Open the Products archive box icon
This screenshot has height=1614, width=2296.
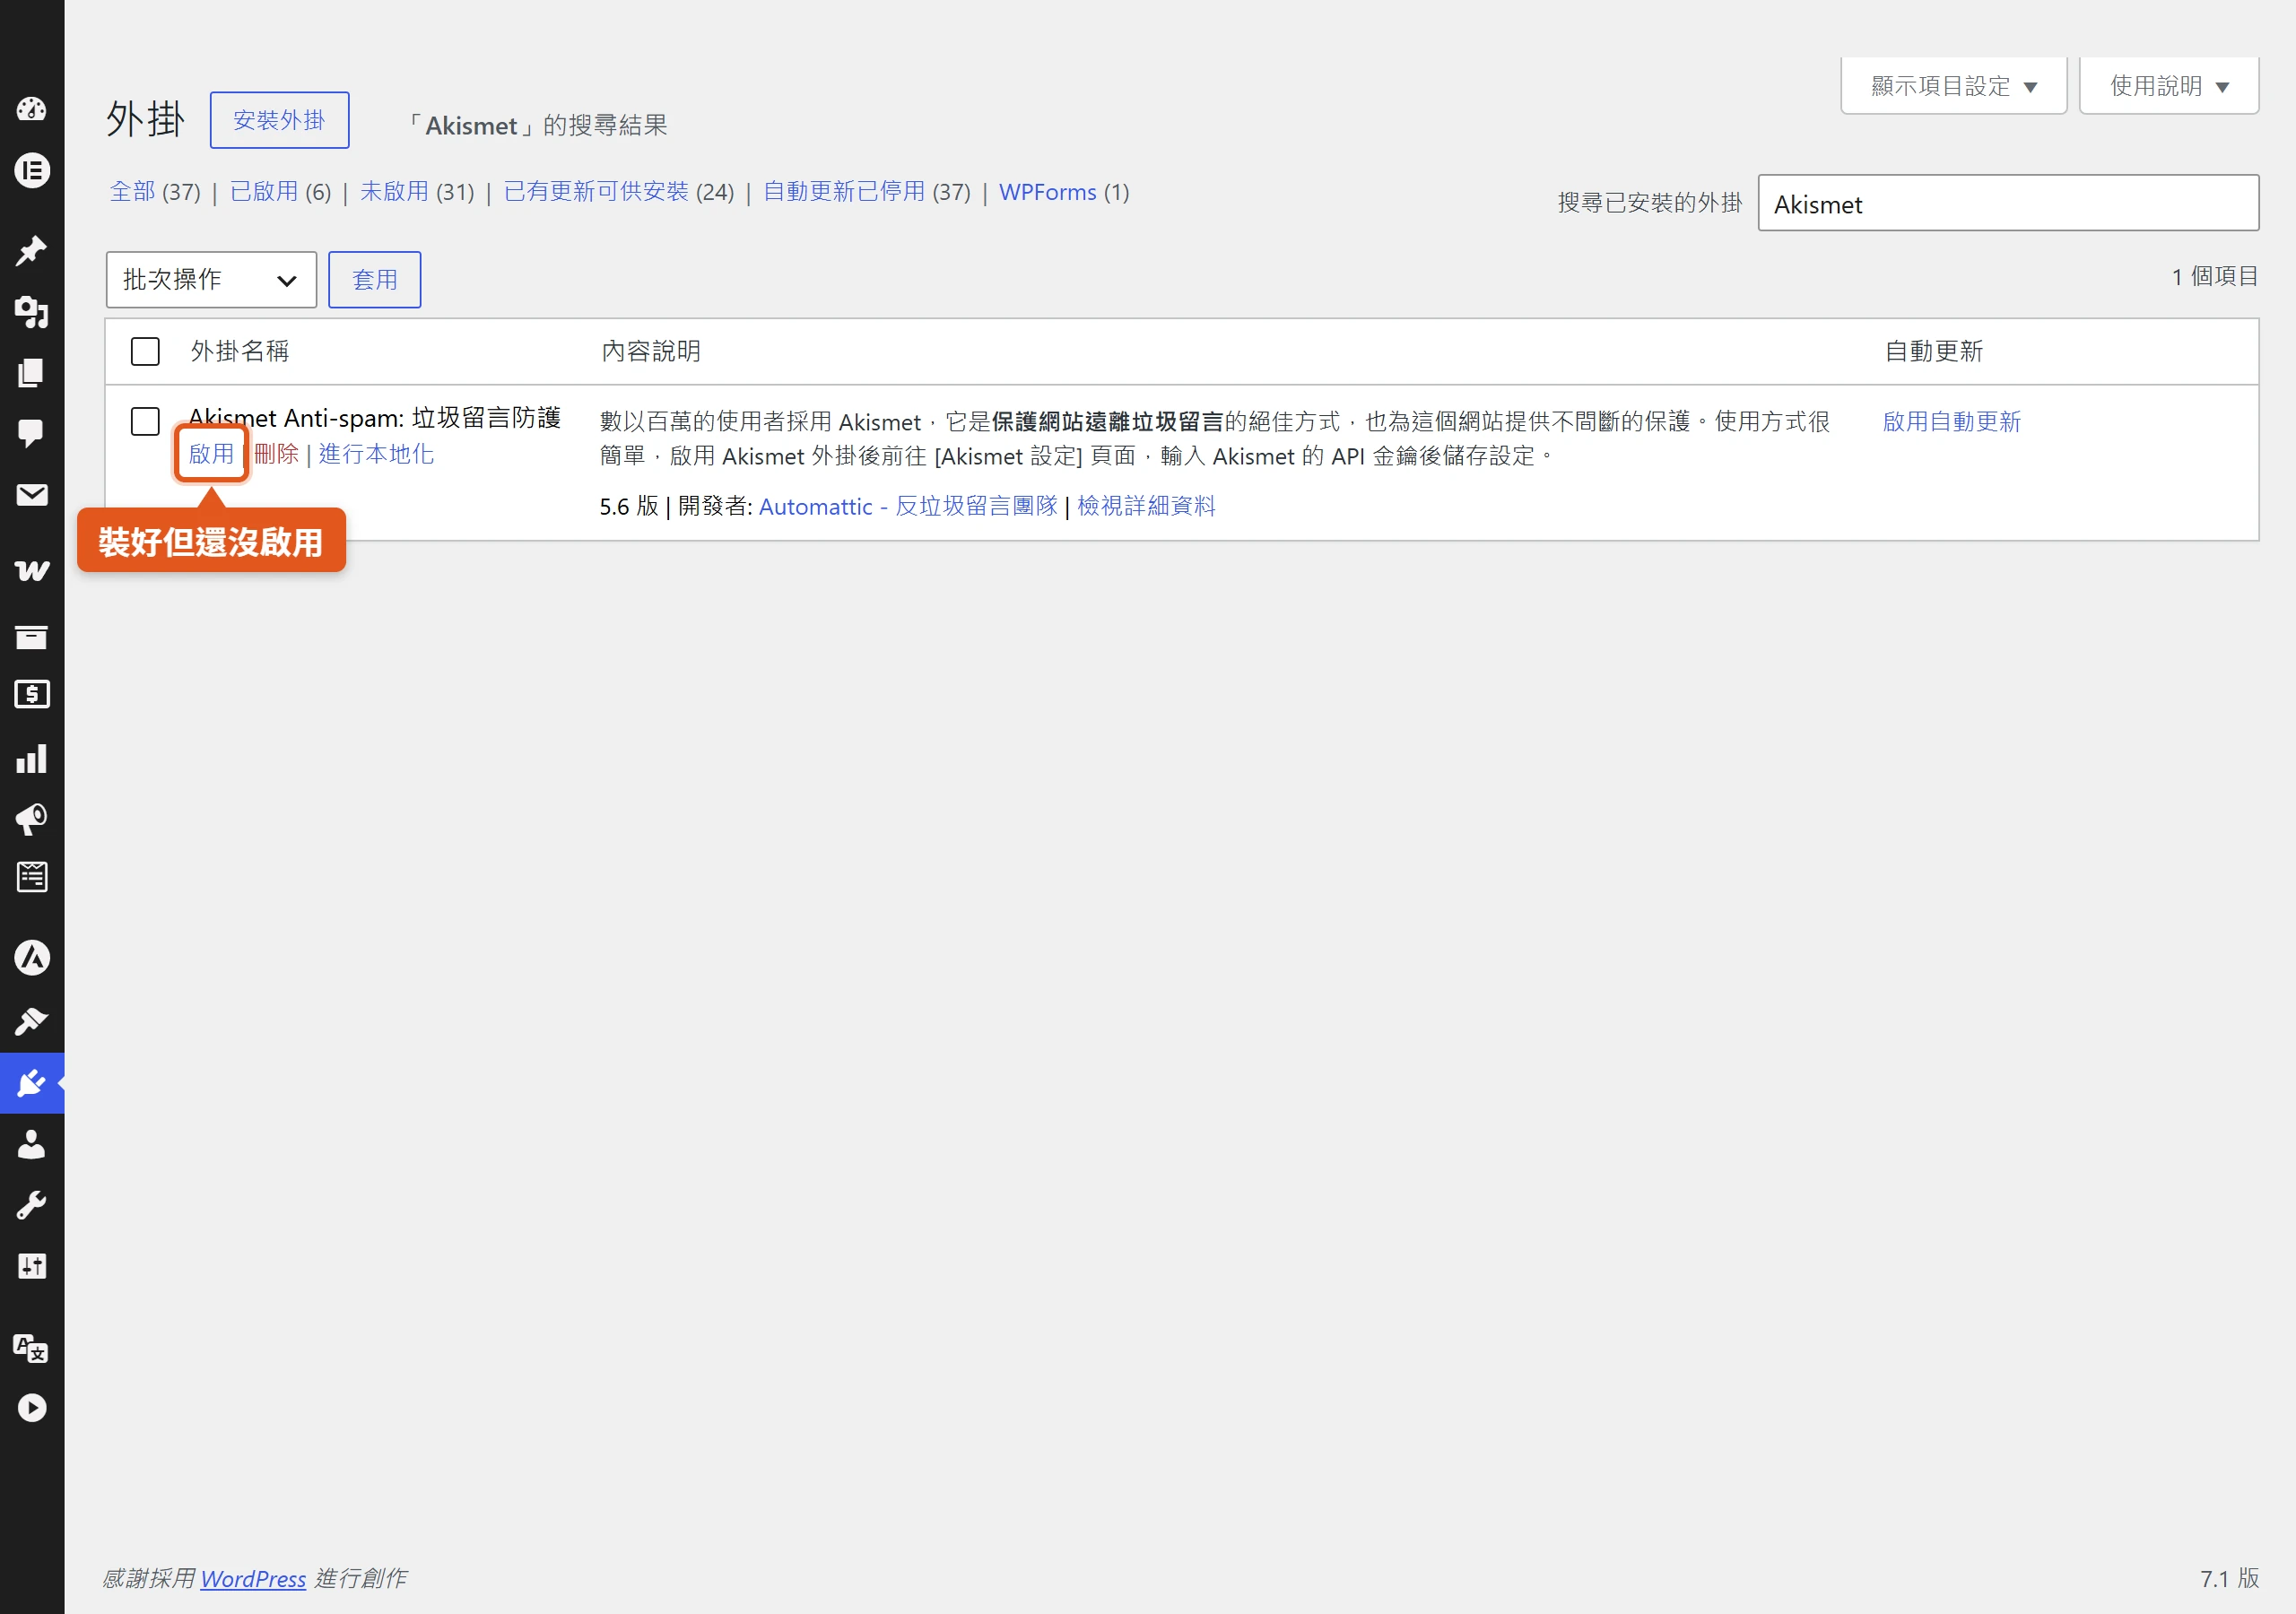(x=32, y=637)
